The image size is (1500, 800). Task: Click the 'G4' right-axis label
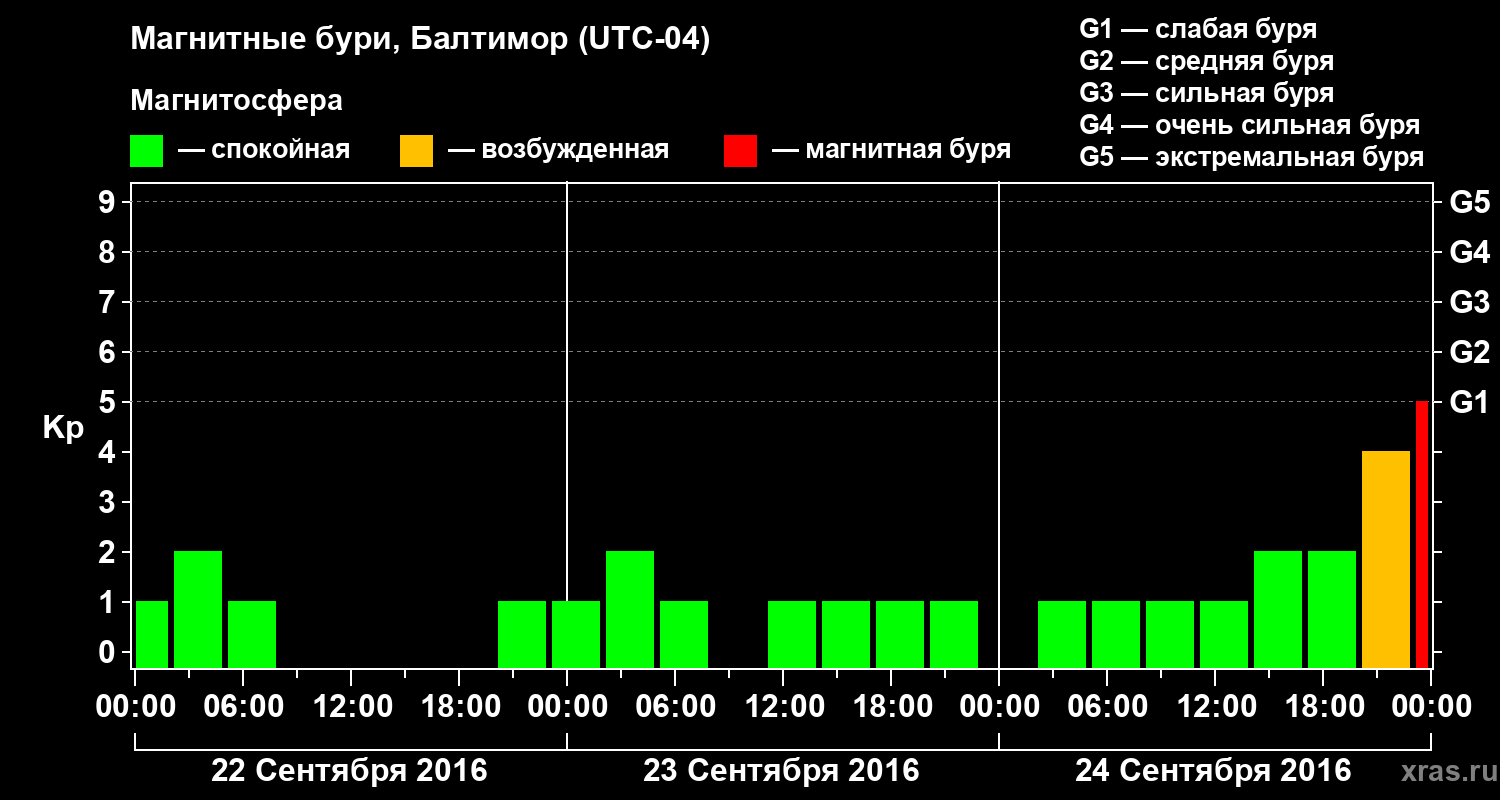click(1469, 252)
